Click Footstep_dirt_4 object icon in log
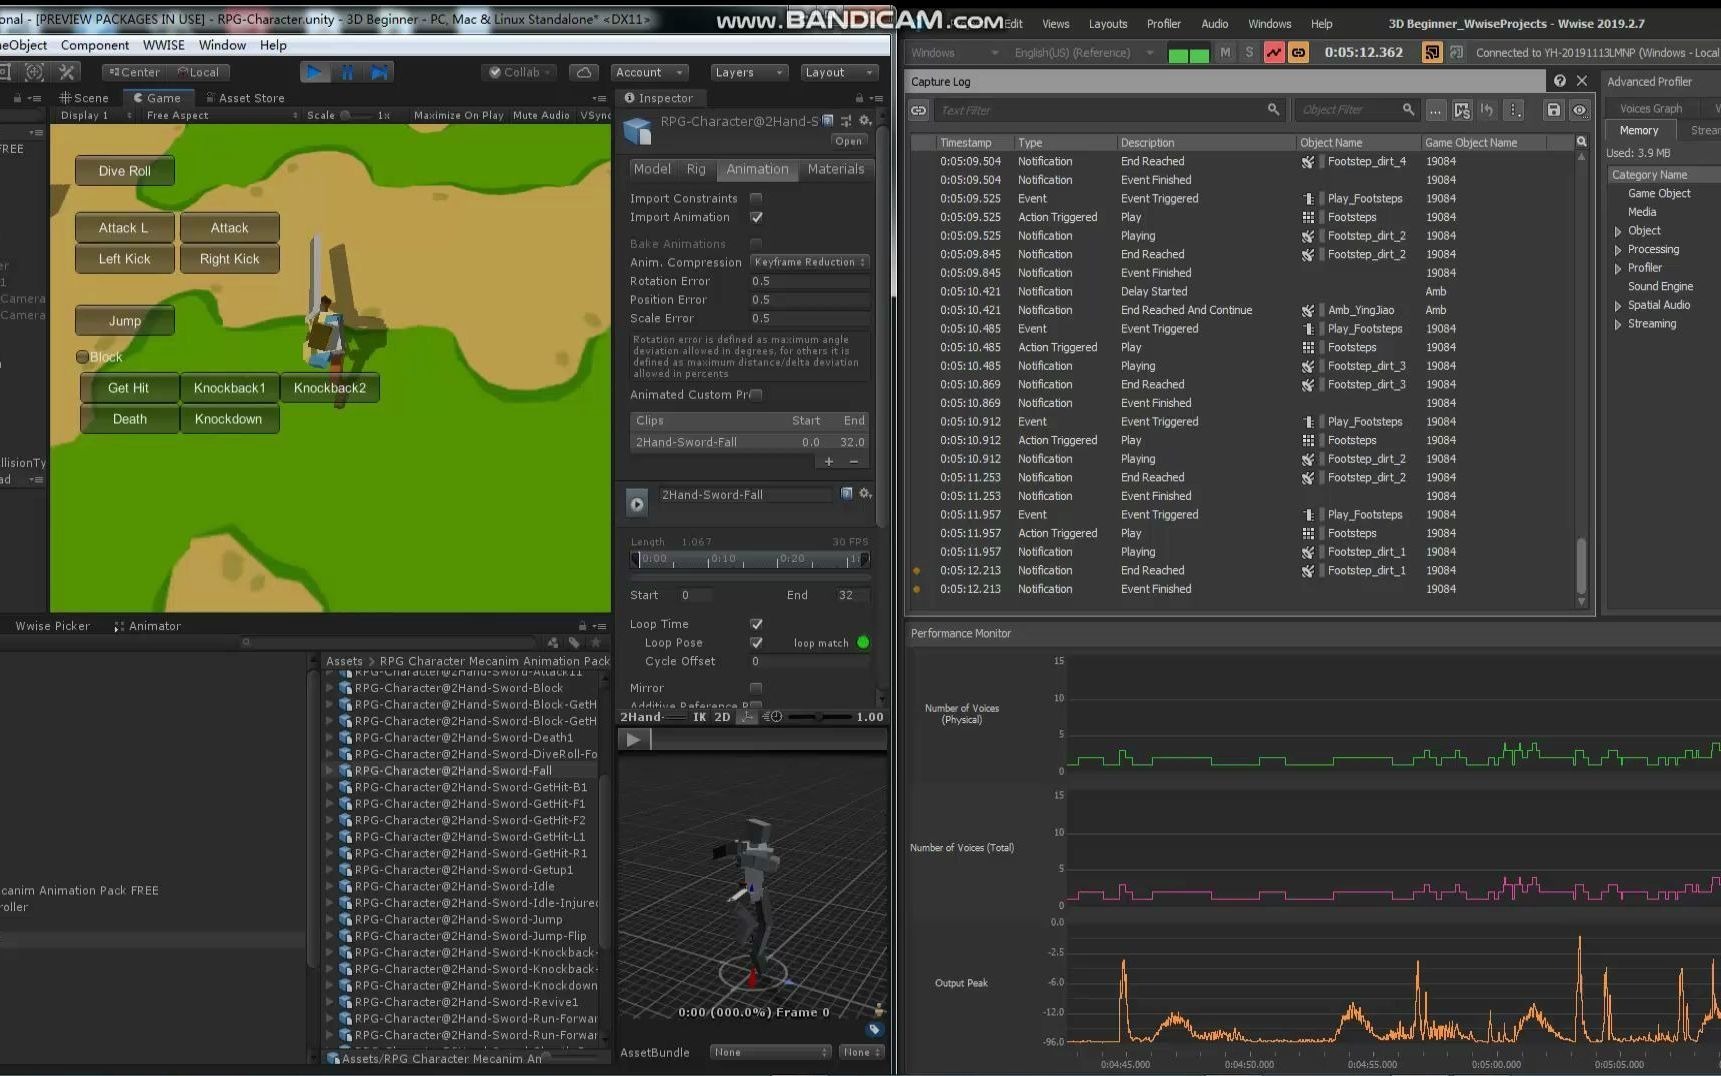 click(1307, 161)
